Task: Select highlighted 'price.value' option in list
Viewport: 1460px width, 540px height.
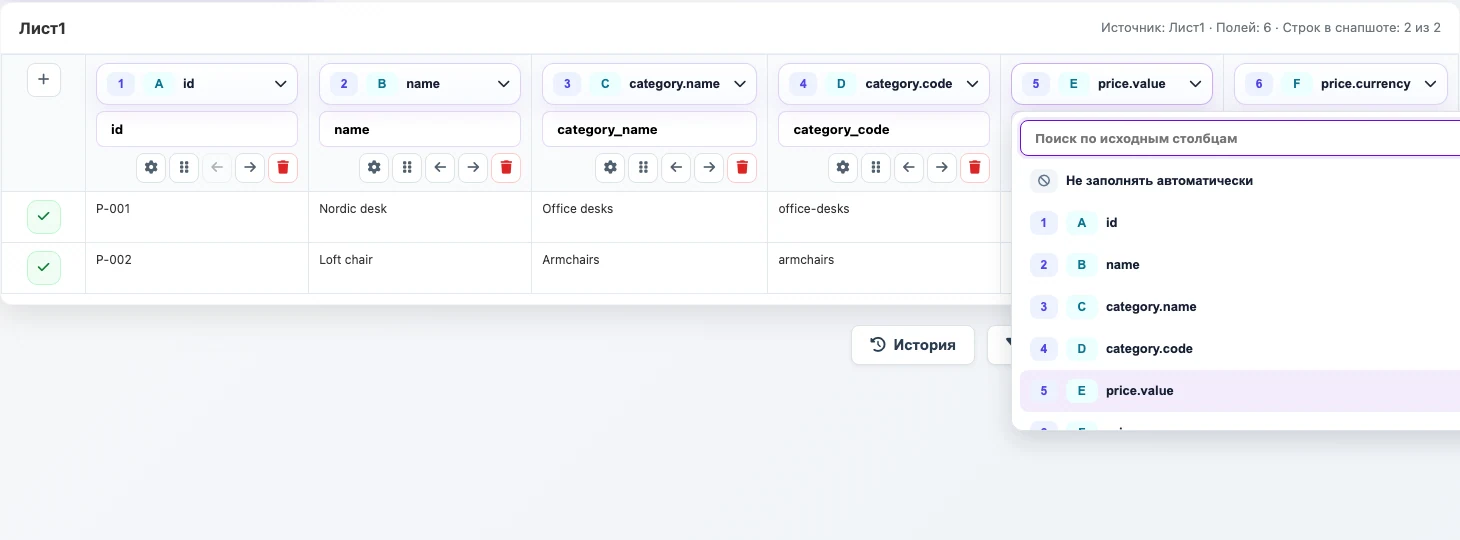Action: (1240, 391)
